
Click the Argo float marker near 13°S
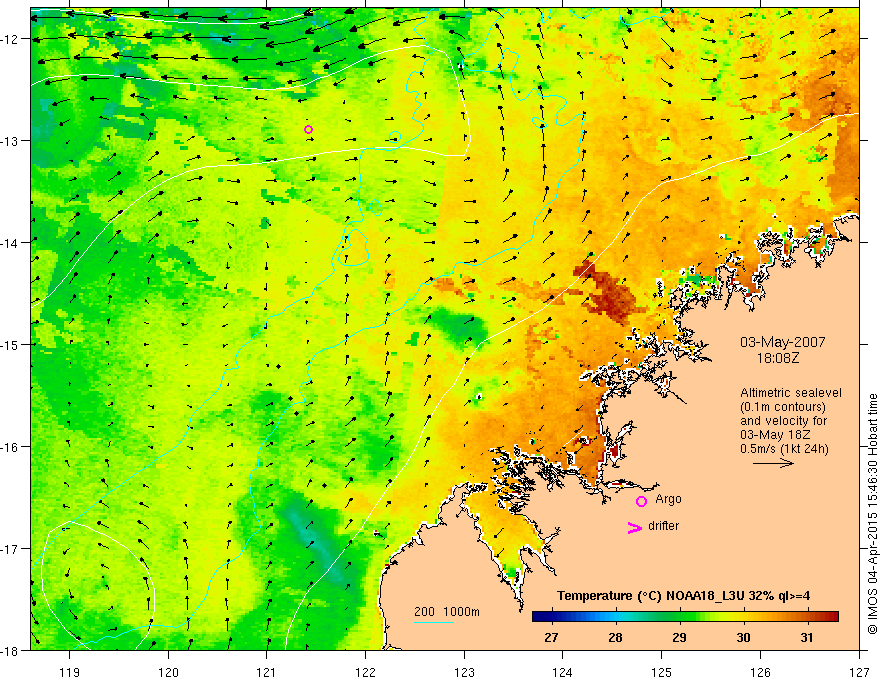pos(308,130)
